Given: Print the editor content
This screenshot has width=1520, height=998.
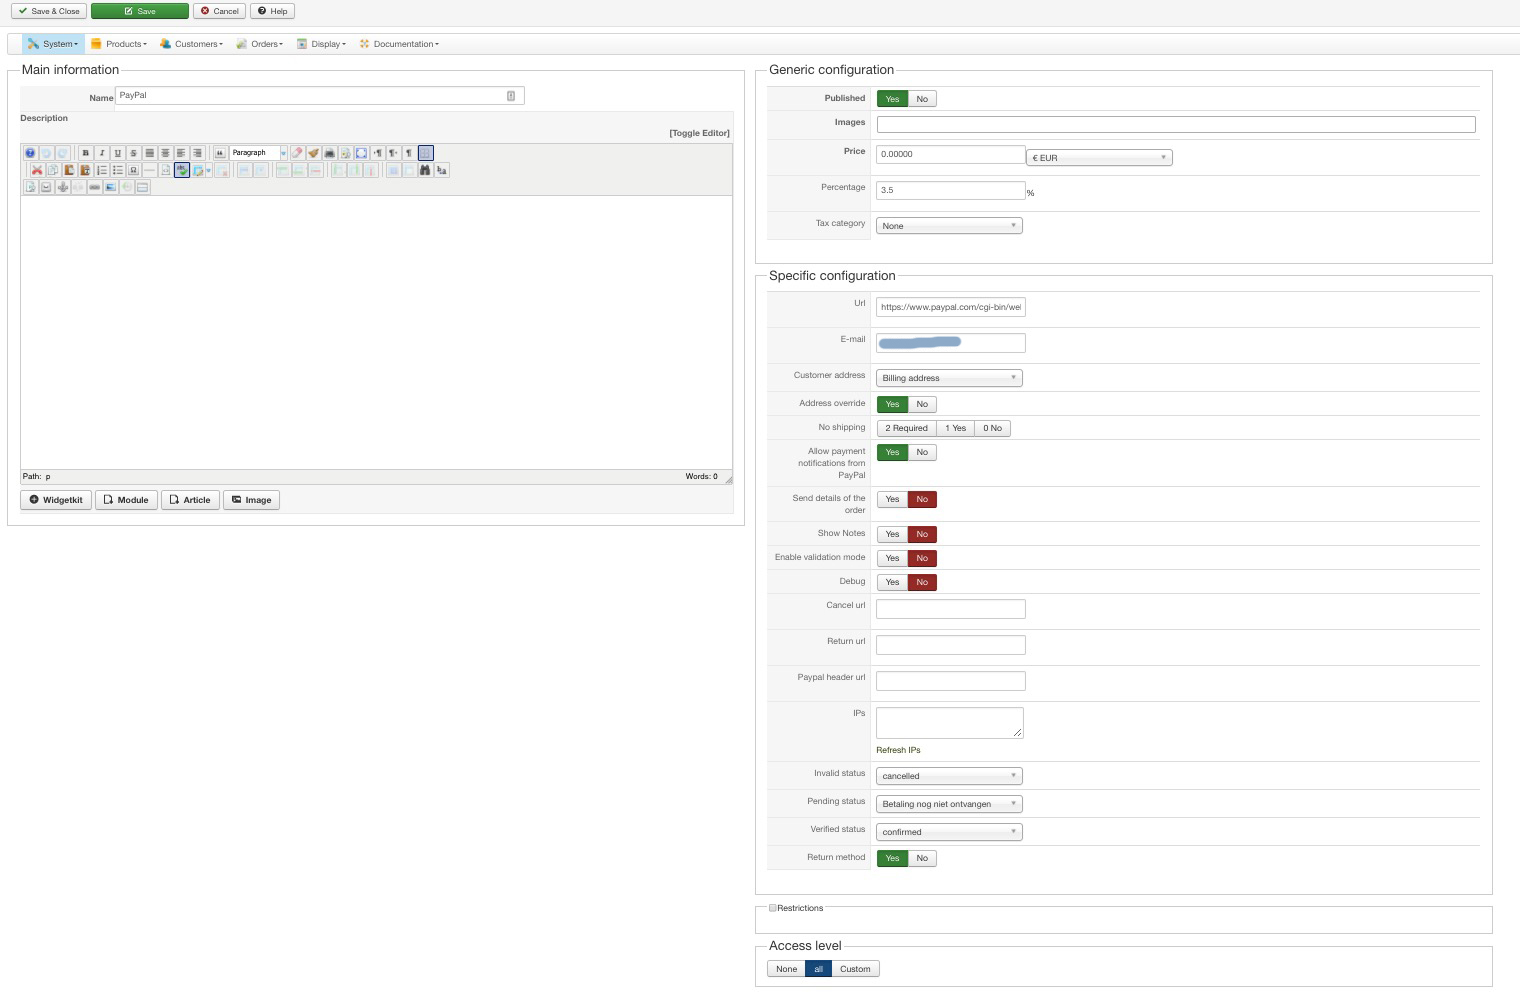Looking at the screenshot, I should tap(330, 153).
